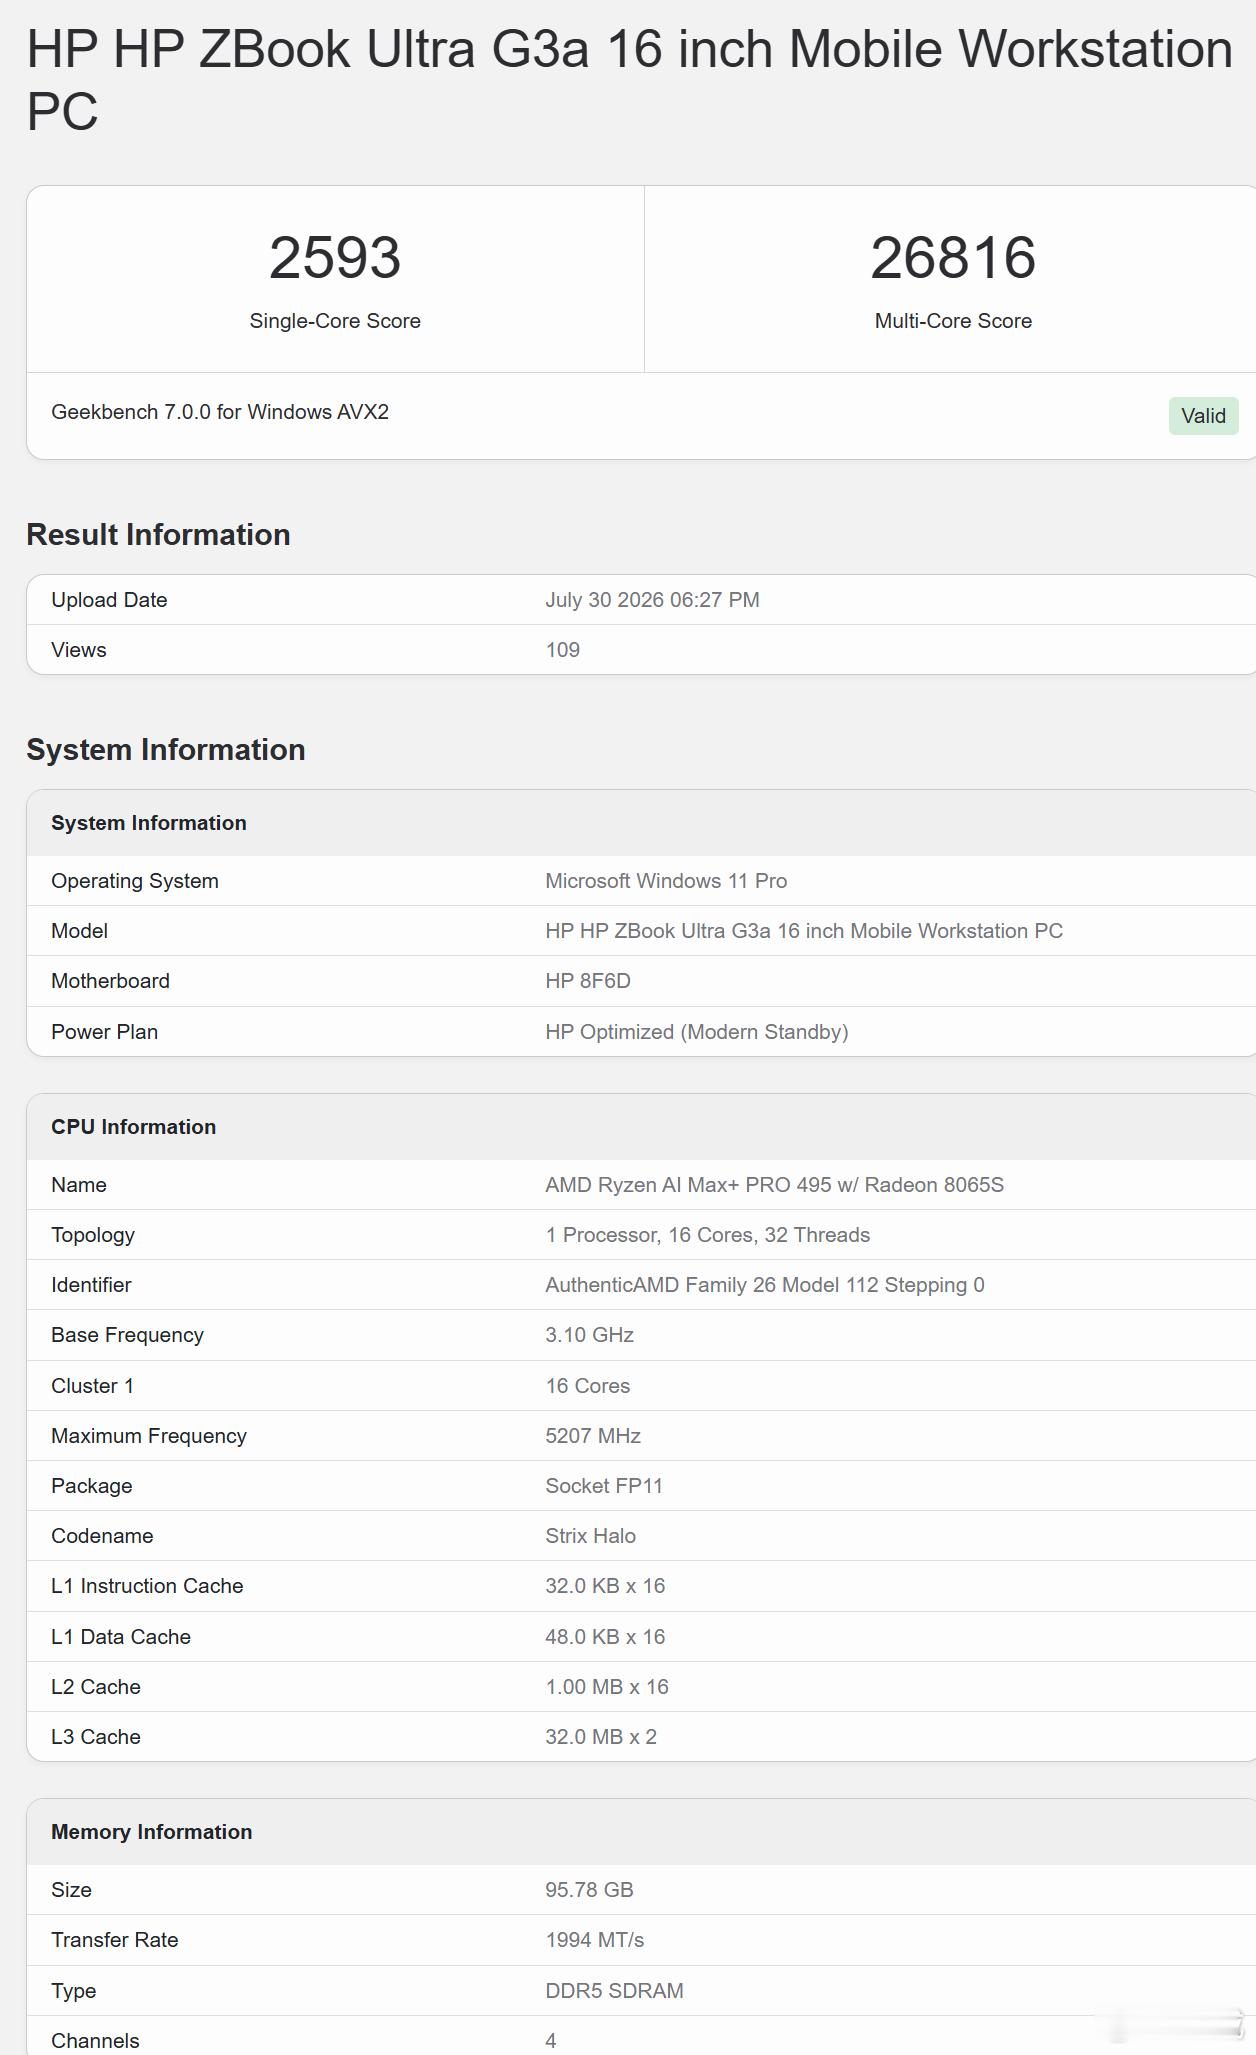Click the single-core score 2593

point(335,258)
